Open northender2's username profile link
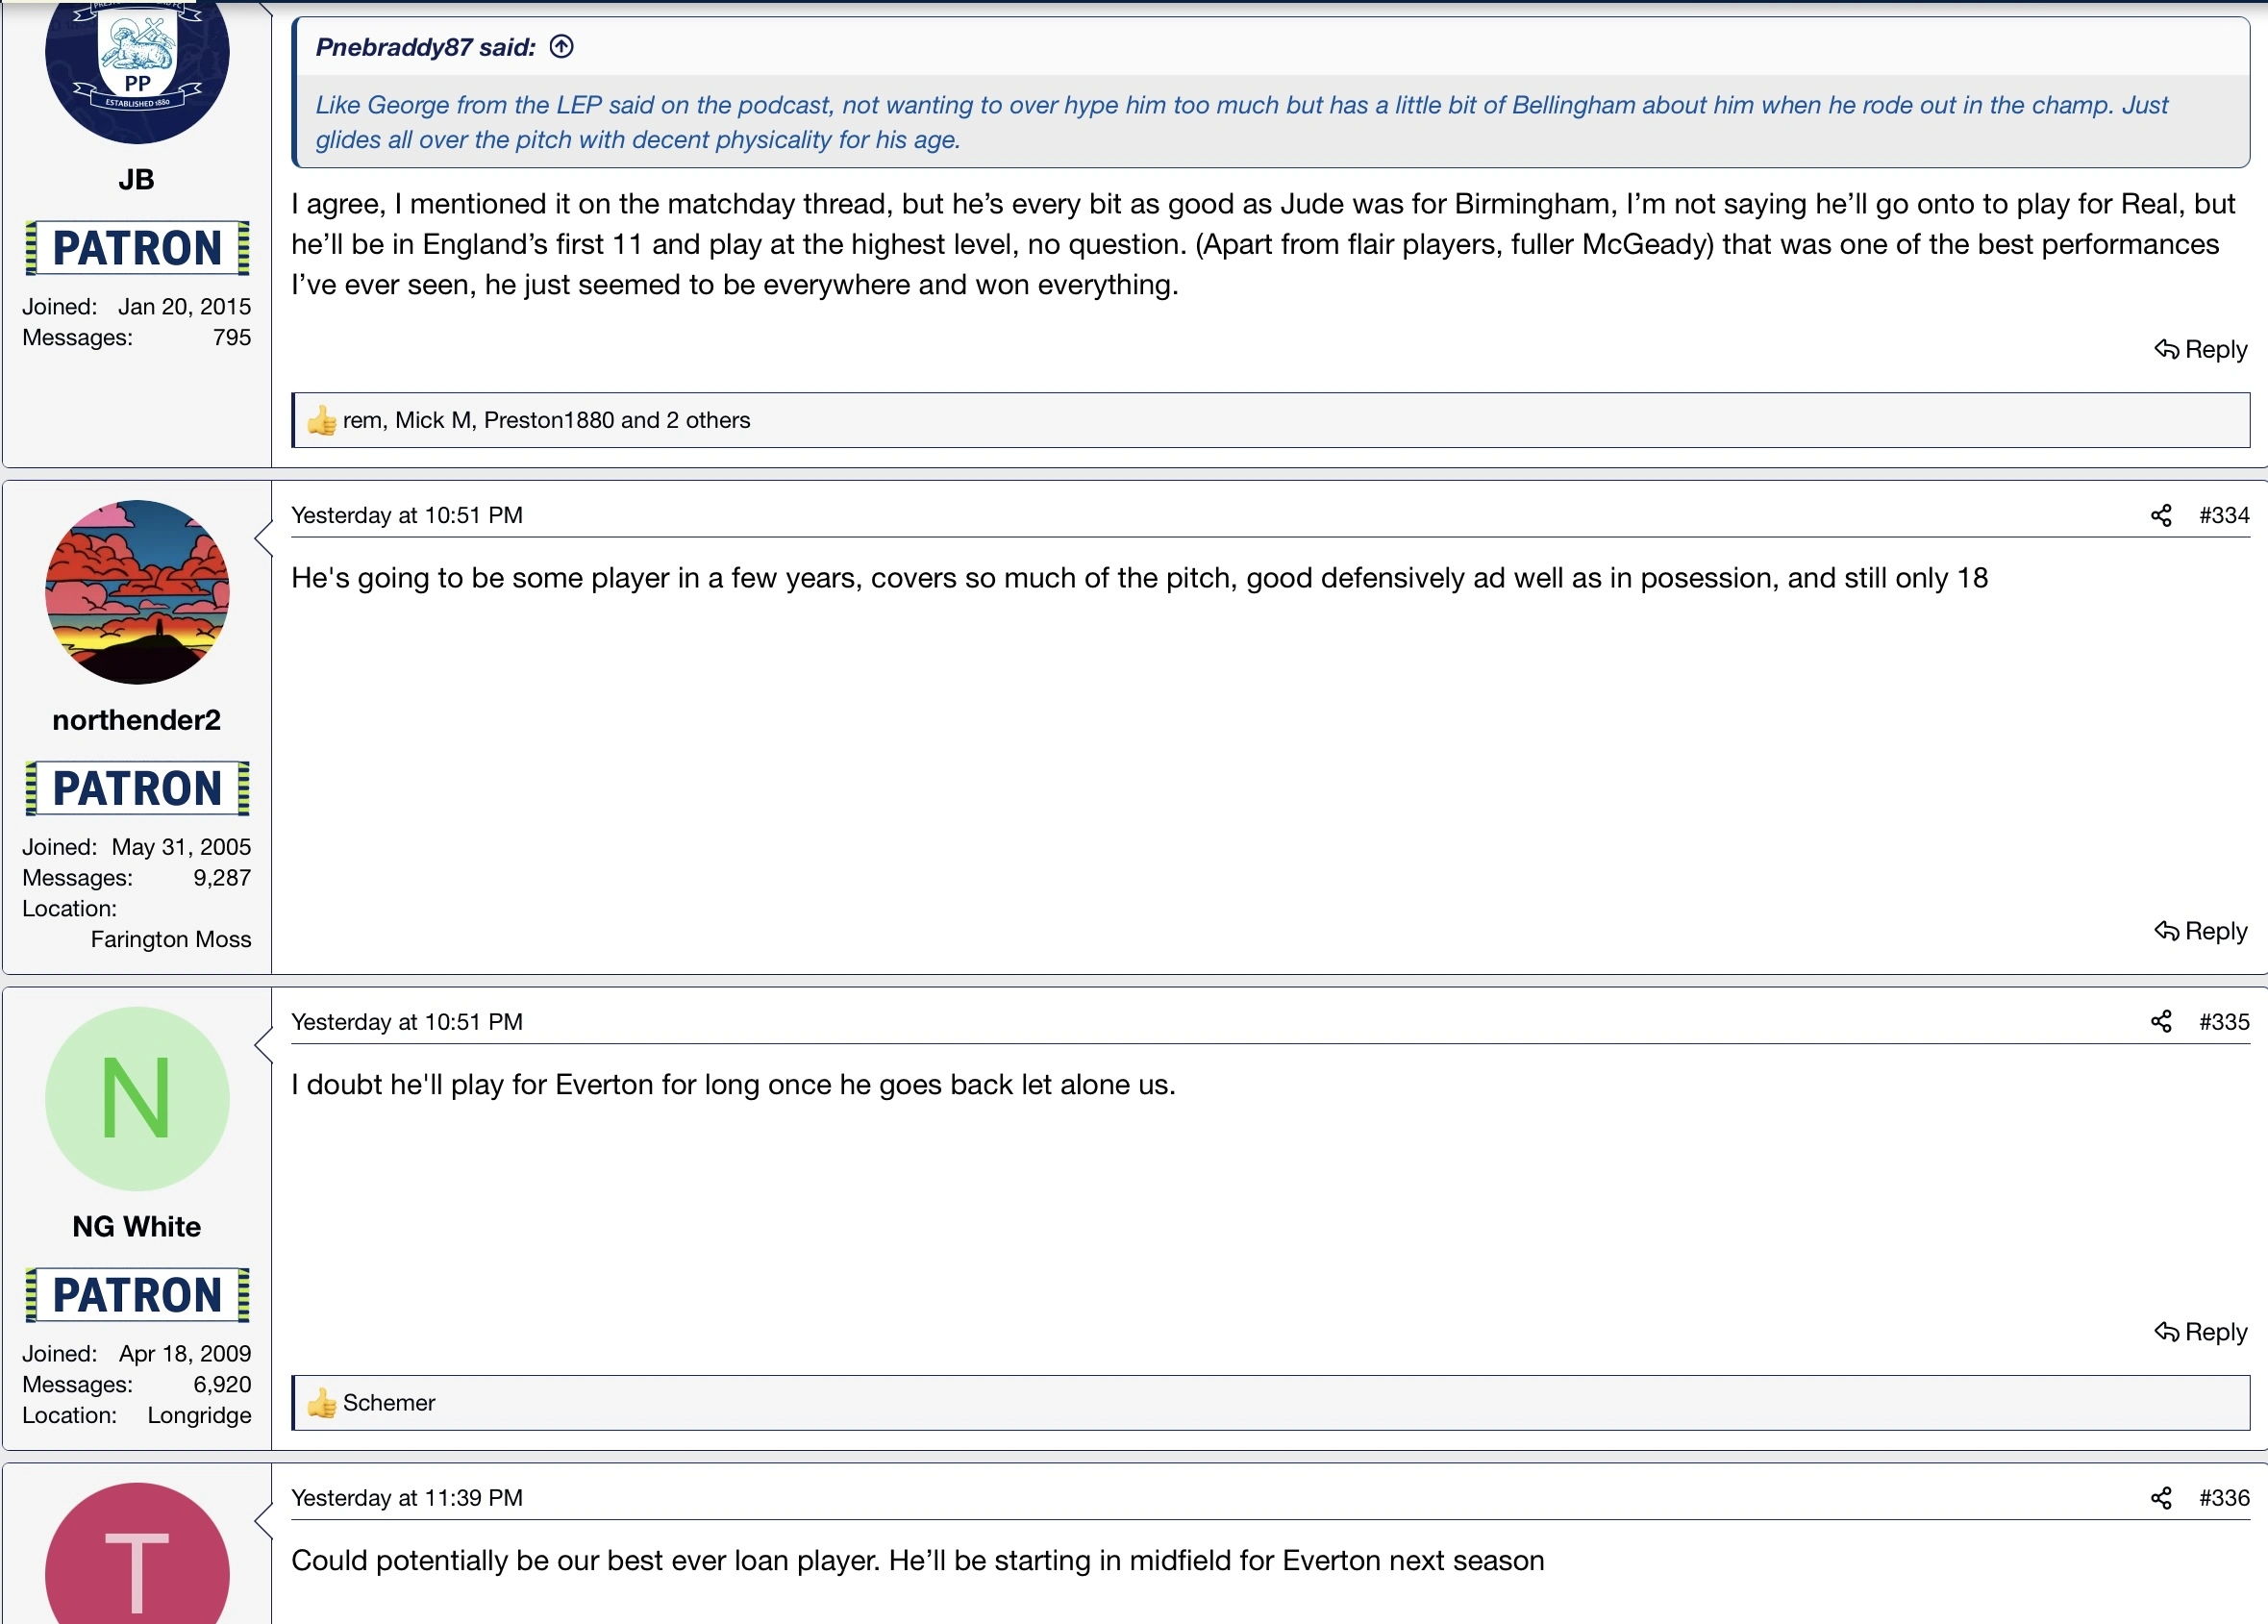The image size is (2268, 1624). [136, 720]
